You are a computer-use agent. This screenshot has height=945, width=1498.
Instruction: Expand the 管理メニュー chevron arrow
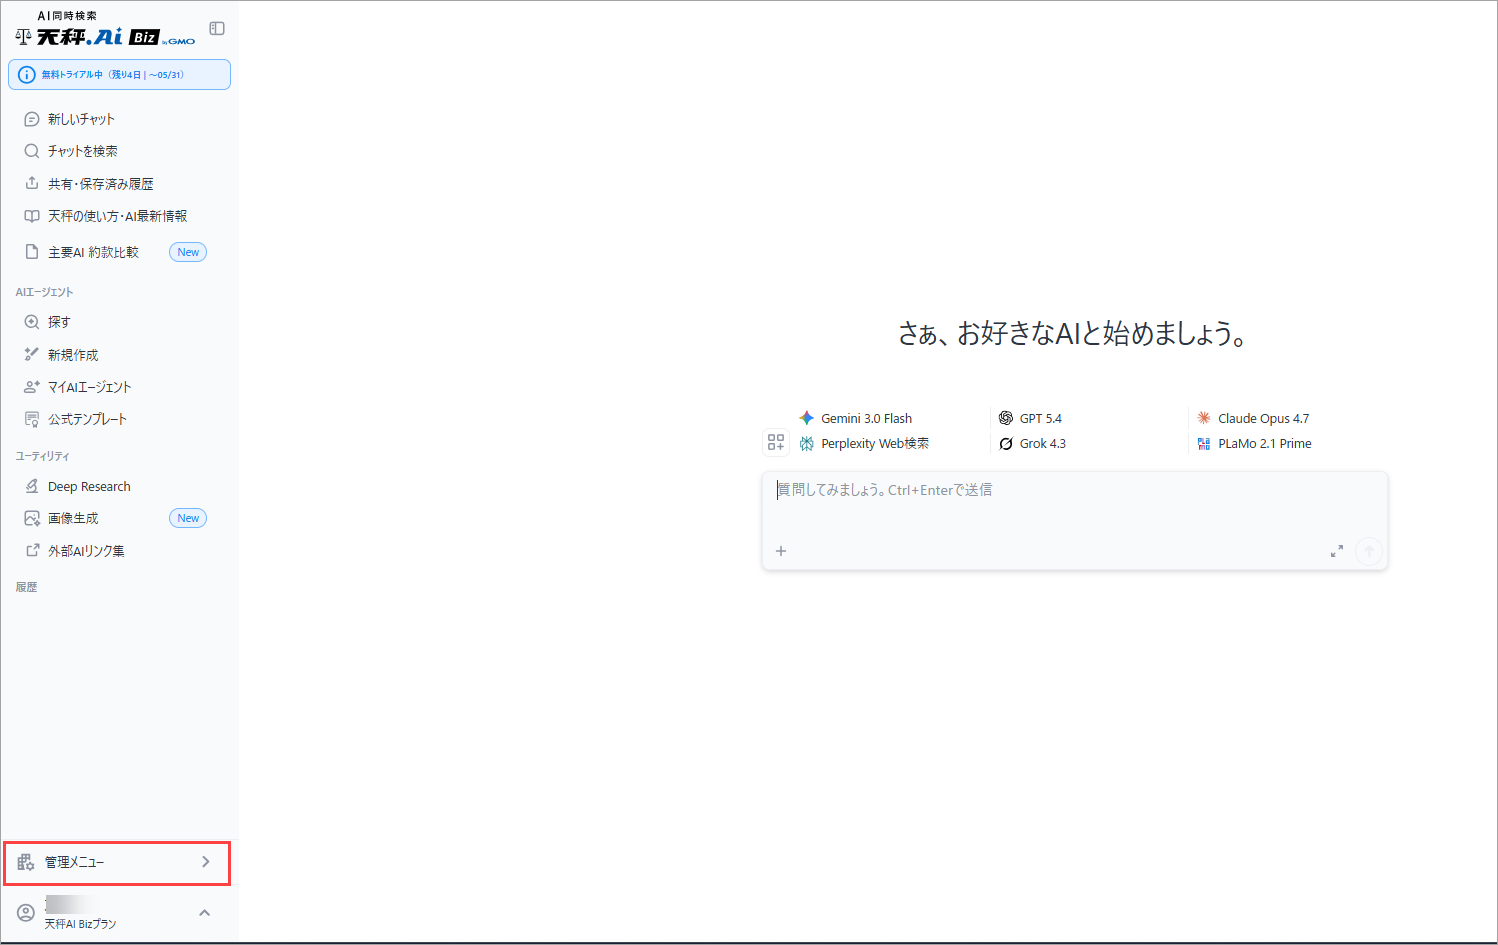tap(206, 862)
